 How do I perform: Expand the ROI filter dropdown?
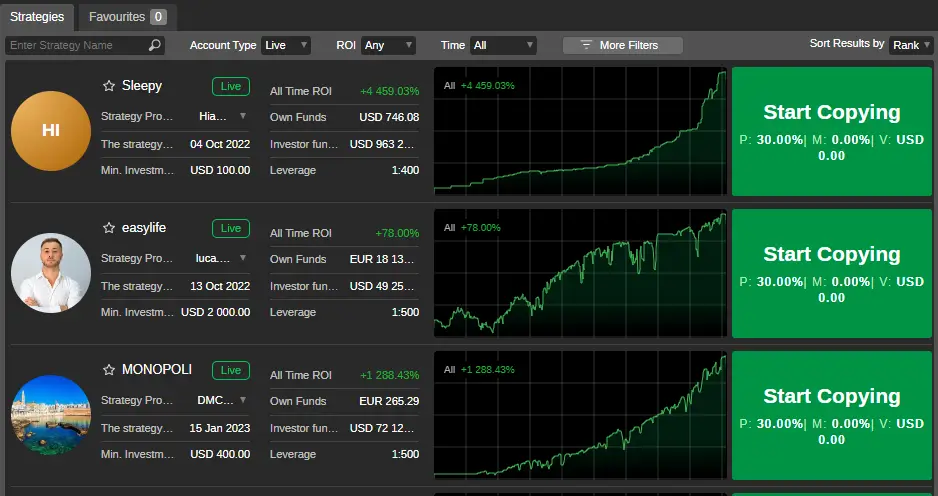click(x=388, y=45)
